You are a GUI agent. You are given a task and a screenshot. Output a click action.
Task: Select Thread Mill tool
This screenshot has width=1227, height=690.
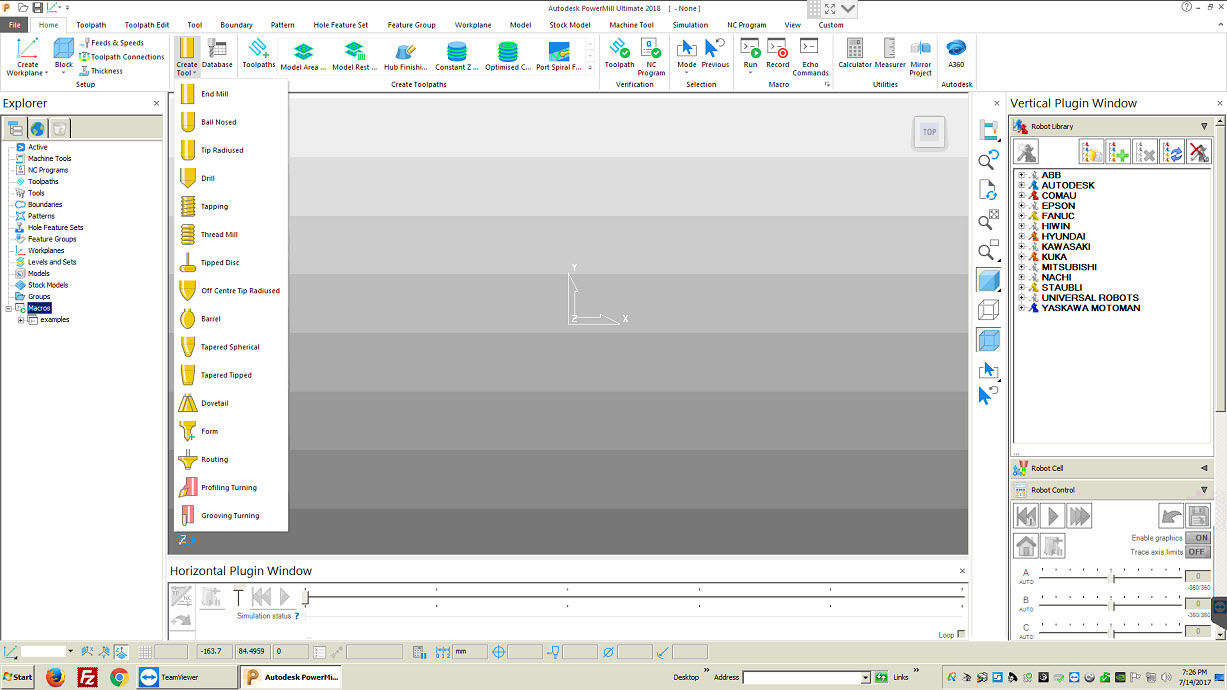[x=230, y=235]
